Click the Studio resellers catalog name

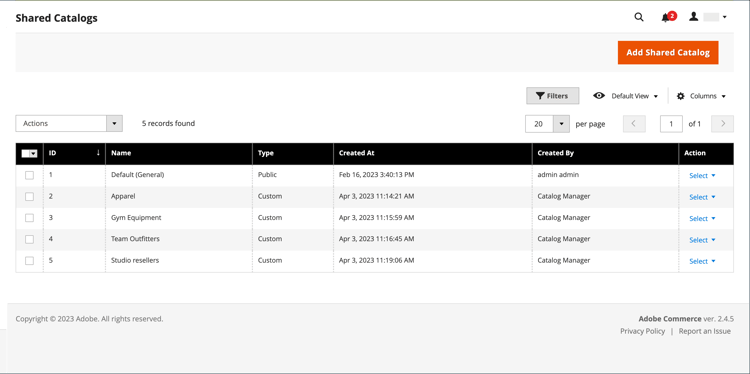[x=135, y=261]
